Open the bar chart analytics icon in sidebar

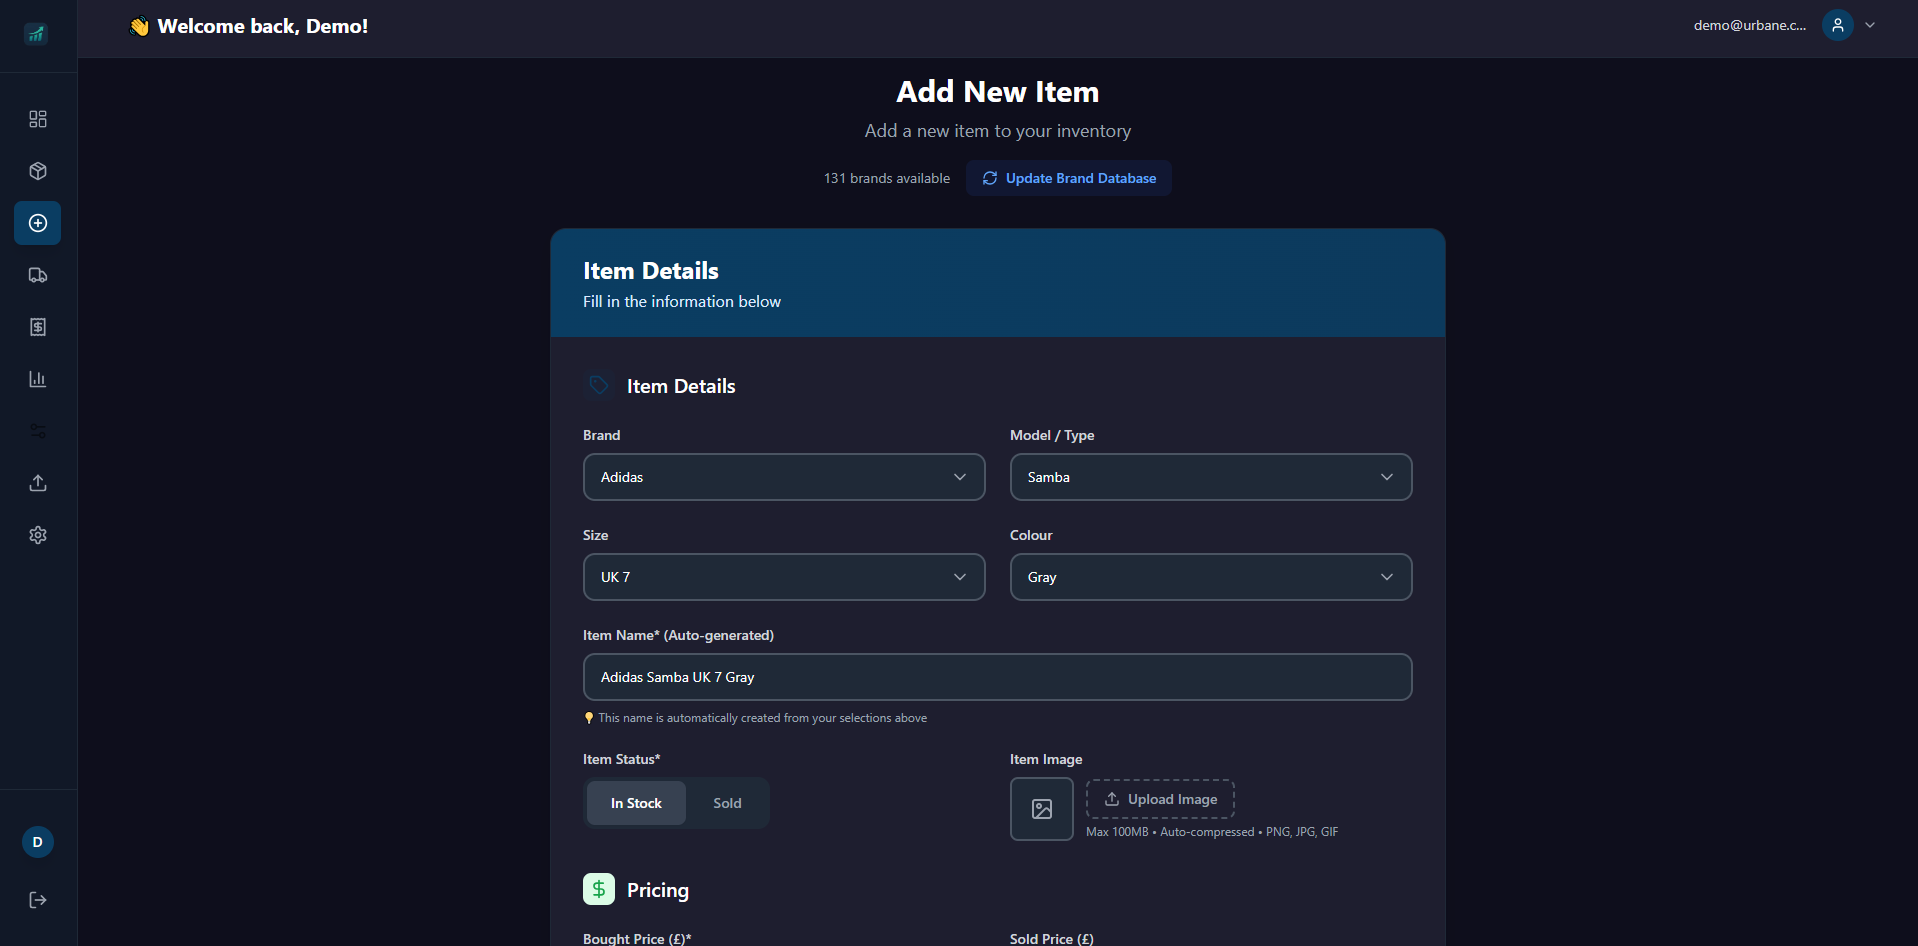(x=38, y=379)
